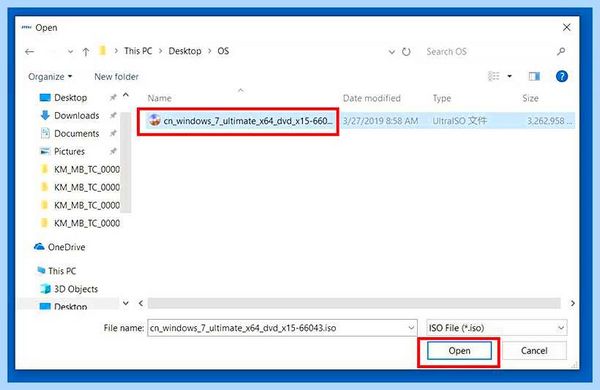Click the pin icon next to Desktop
This screenshot has width=600, height=390.
[113, 98]
